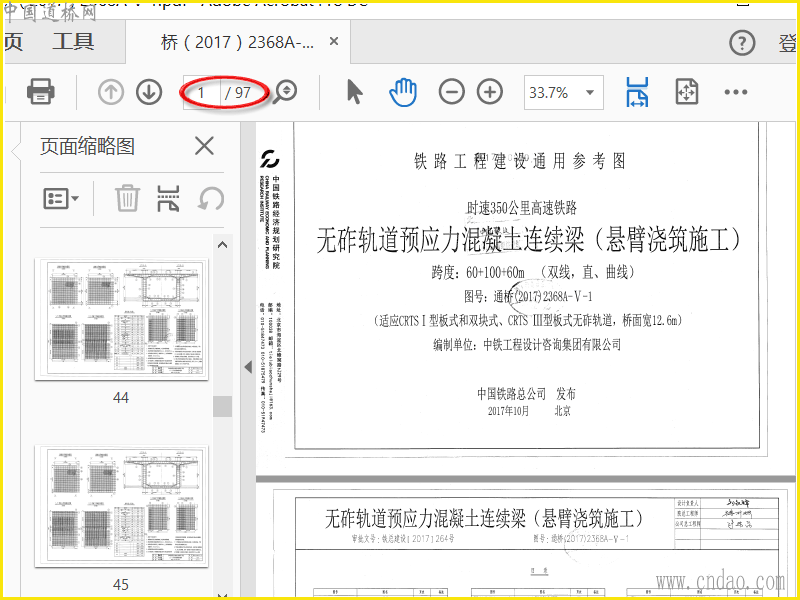Zoom in with plus button
This screenshot has height=600, width=800.
[x=490, y=92]
